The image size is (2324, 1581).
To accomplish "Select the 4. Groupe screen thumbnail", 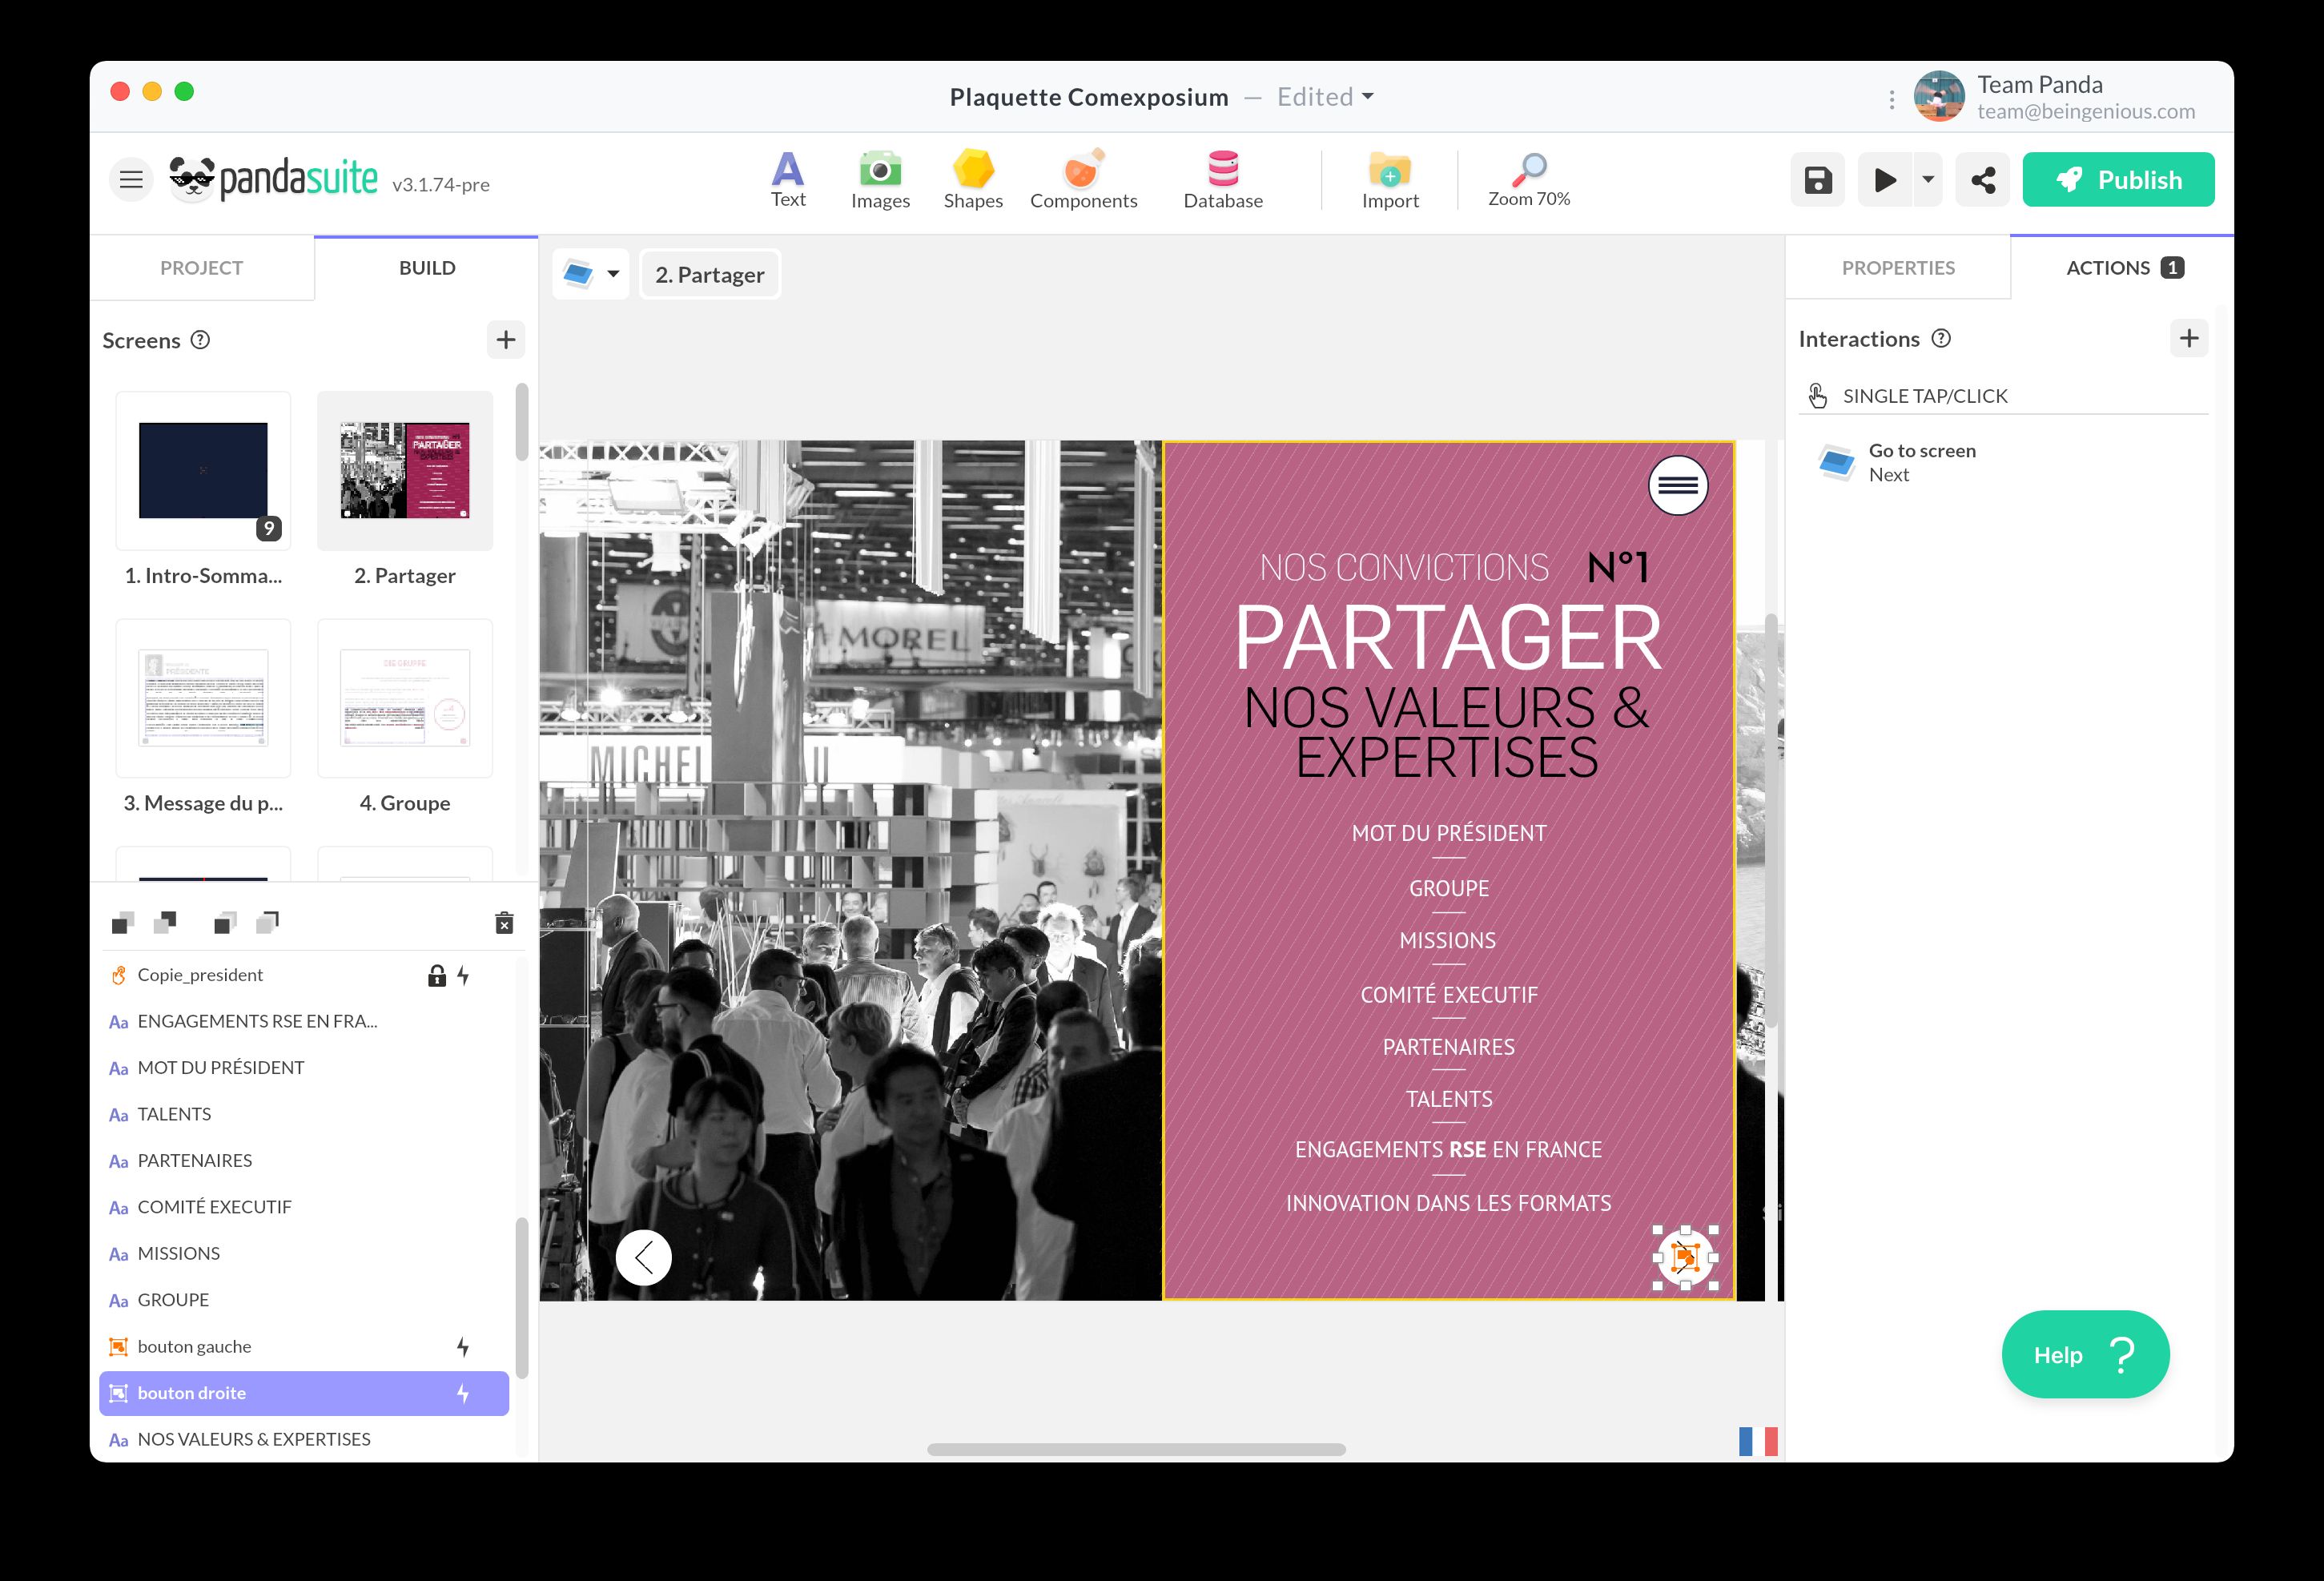I will tap(405, 698).
